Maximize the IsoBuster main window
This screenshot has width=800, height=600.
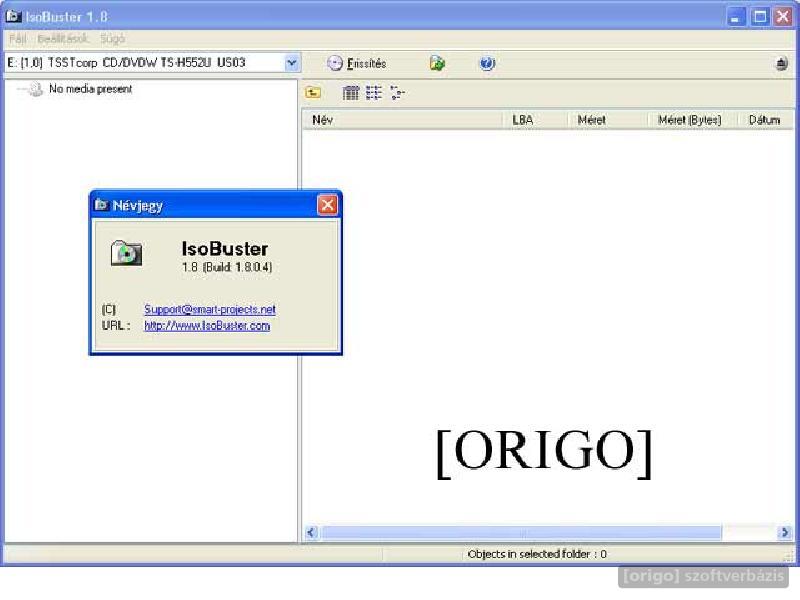(760, 17)
